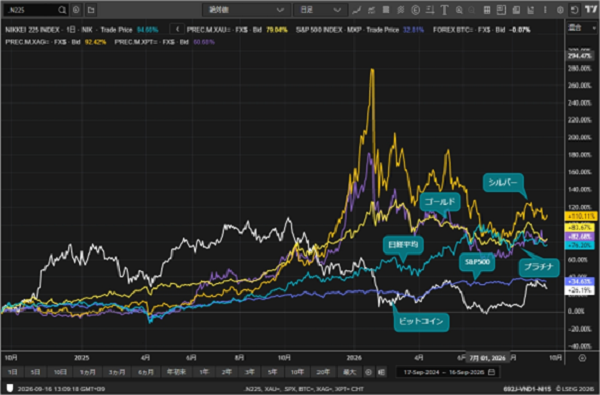Choose the 1ヵ月 range button
Viewport: 600px width, 395px height.
click(88, 372)
